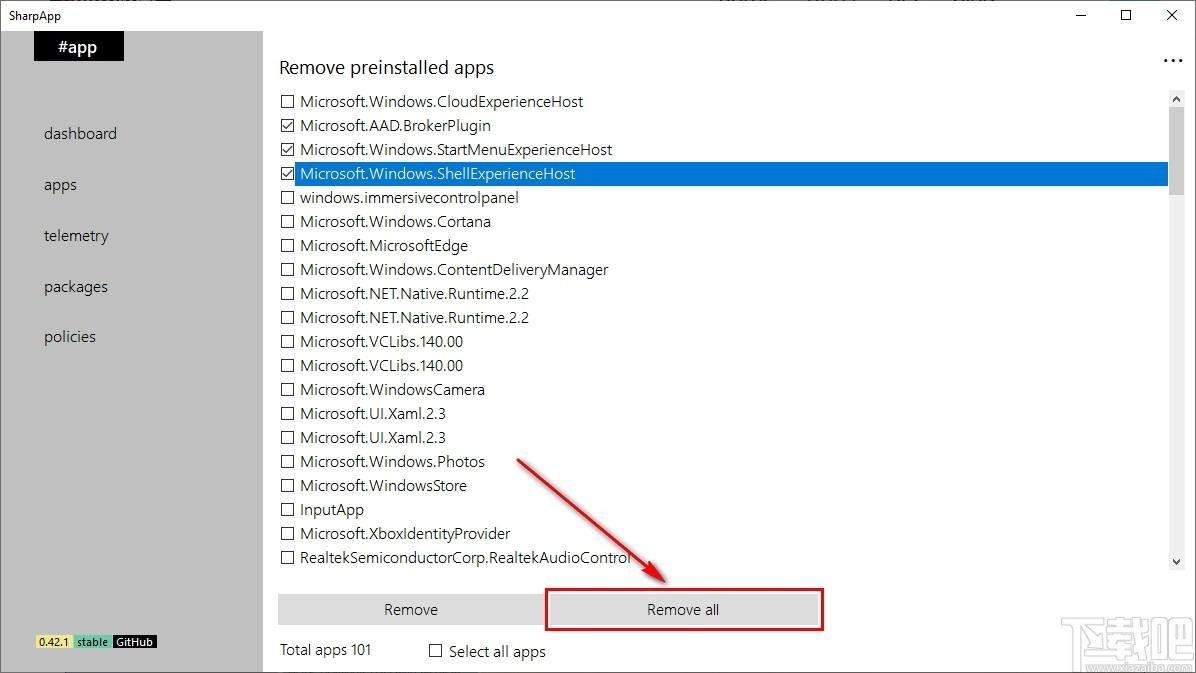The height and width of the screenshot is (673, 1196).
Task: Uncheck the Microsoft.AAD.BrokerPlugin checkbox
Action: click(x=288, y=125)
